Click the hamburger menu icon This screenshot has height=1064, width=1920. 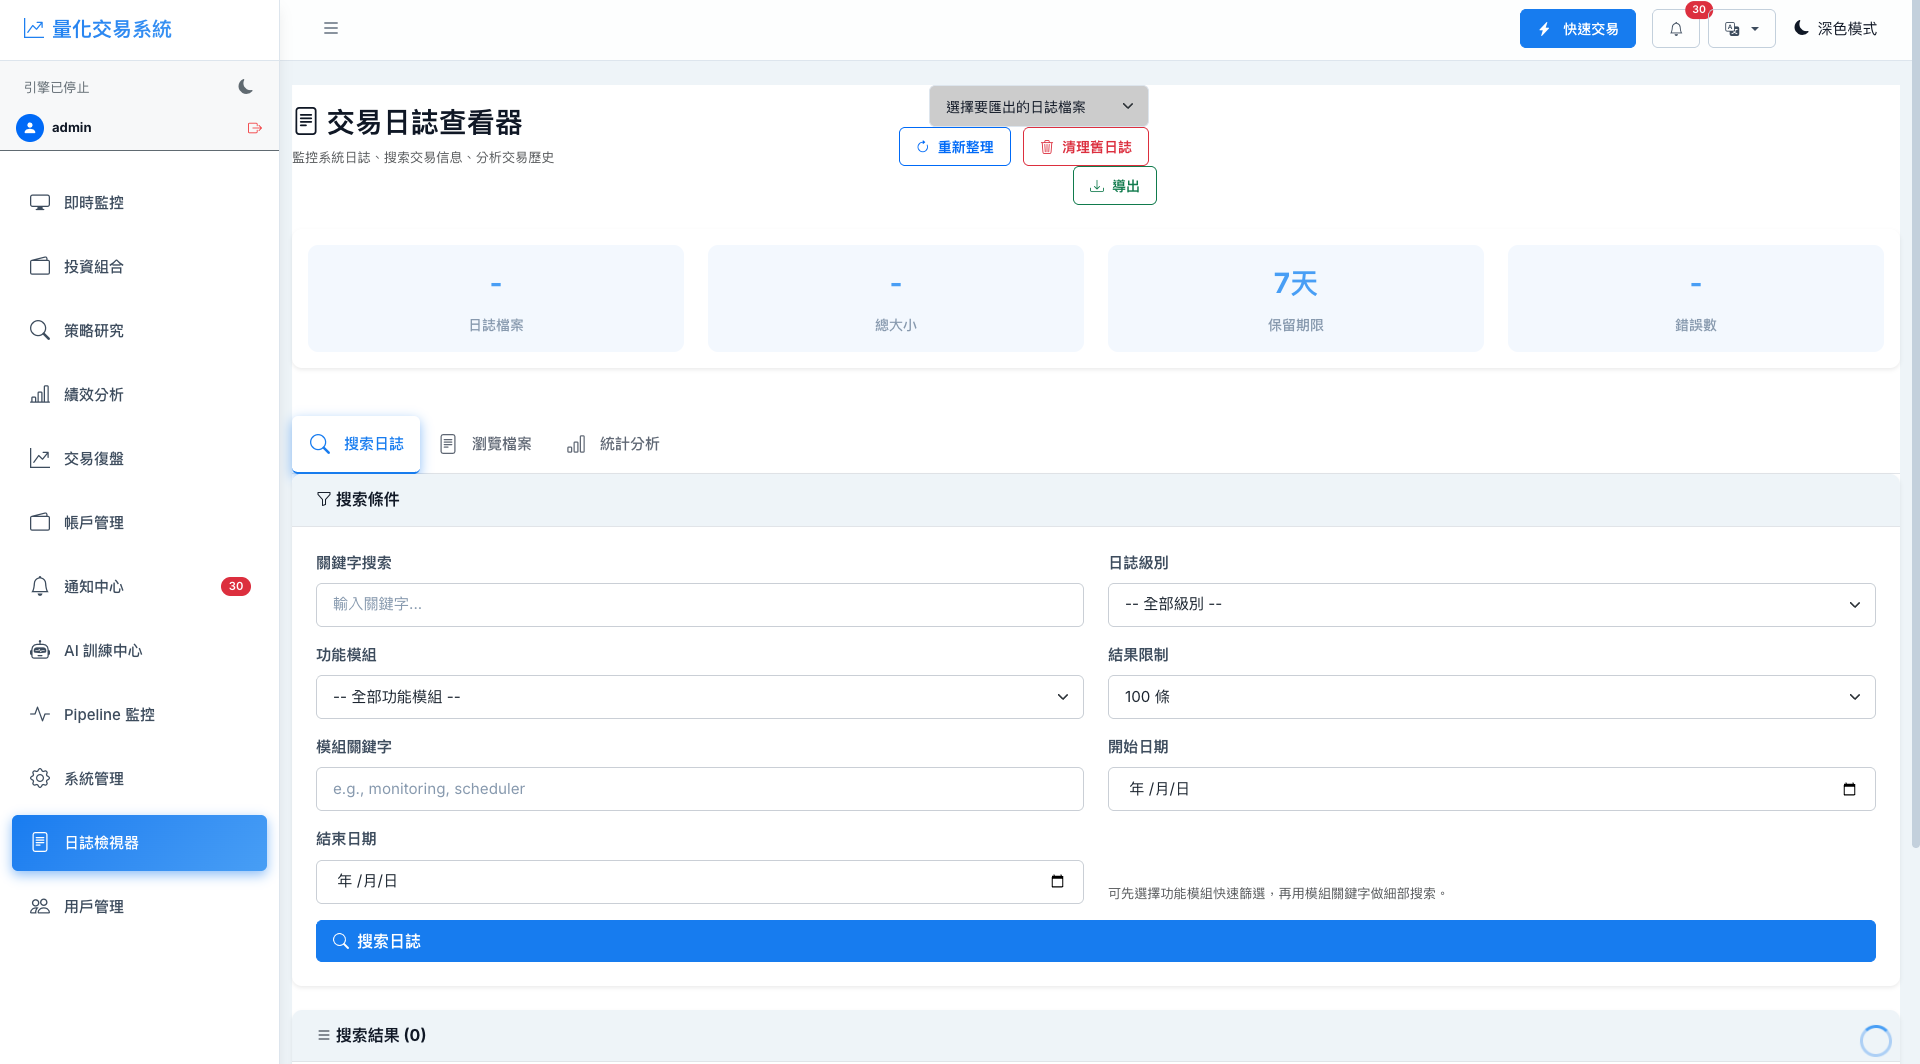tap(331, 28)
